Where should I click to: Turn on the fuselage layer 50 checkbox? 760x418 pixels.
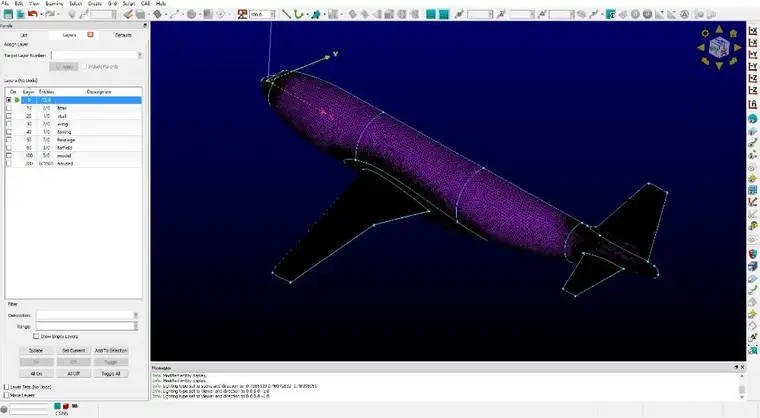8,140
